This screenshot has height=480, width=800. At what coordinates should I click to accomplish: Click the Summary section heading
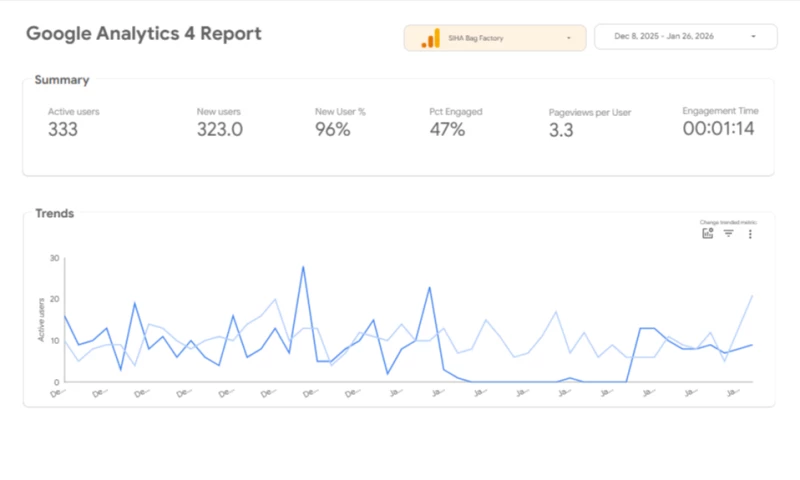point(62,80)
